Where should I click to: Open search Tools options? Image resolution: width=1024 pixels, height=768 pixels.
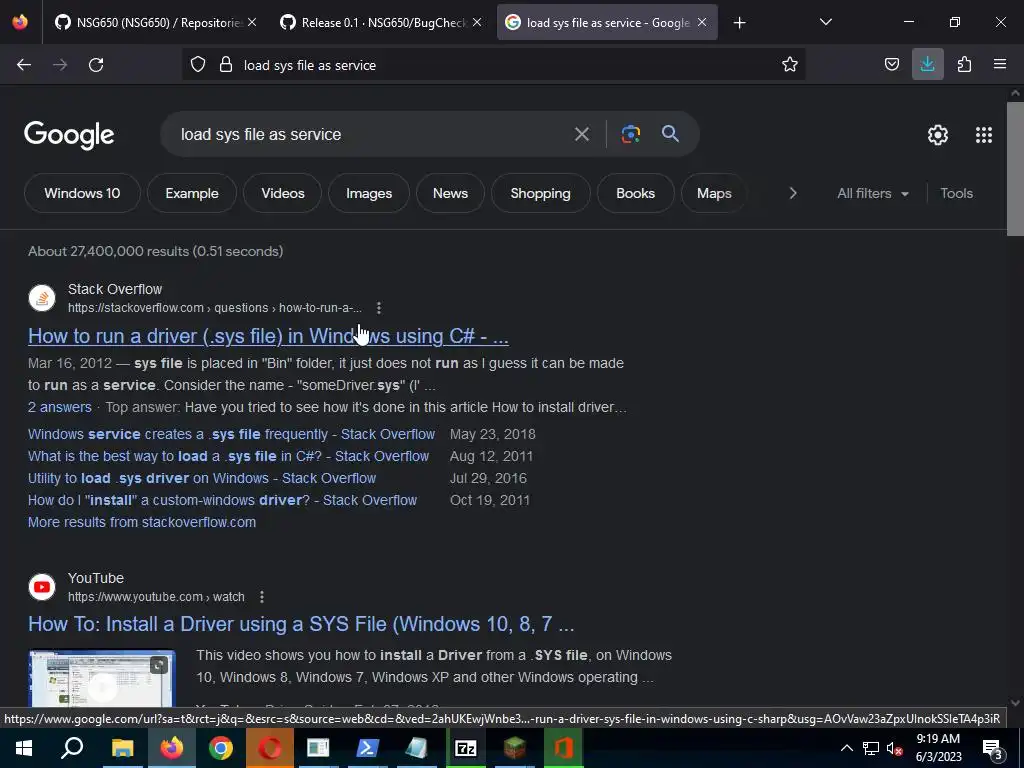point(956,193)
